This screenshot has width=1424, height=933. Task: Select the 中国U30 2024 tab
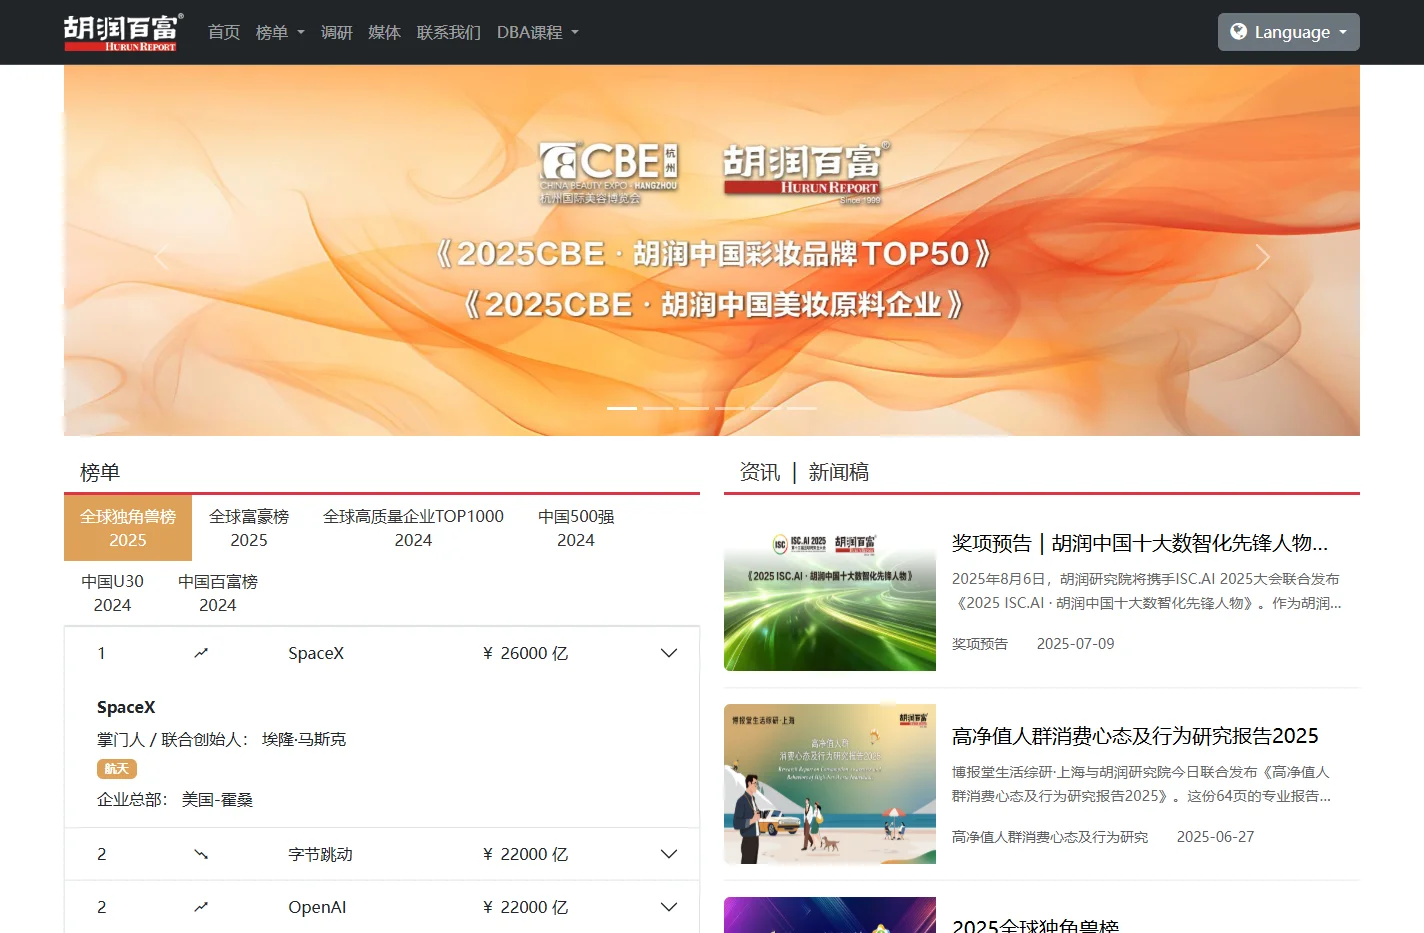coord(112,593)
